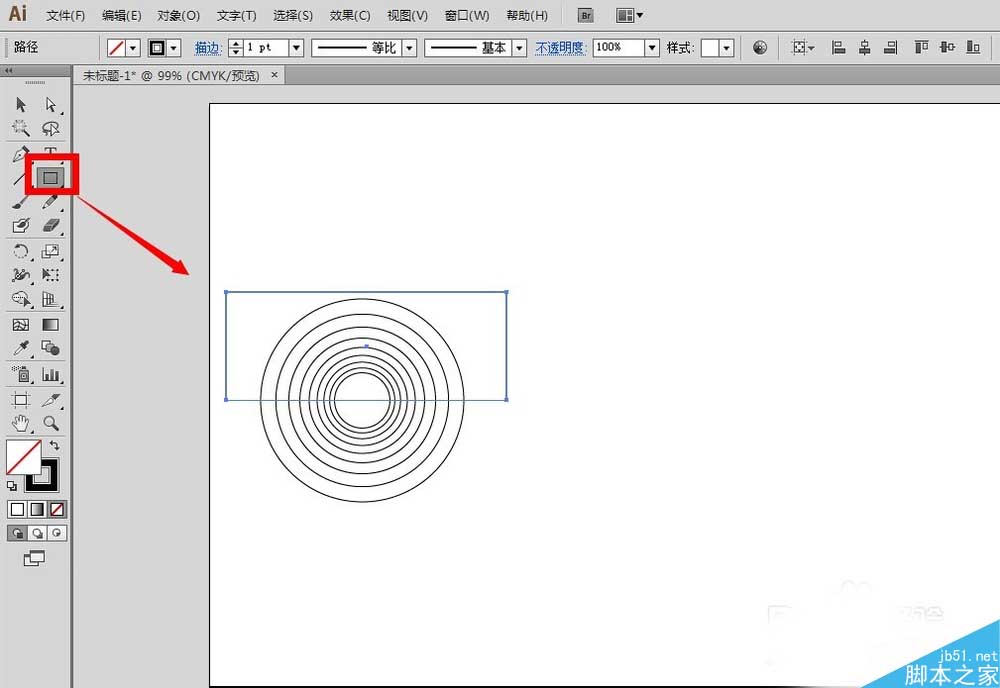Screen dimensions: 1000x688
Task: Select the Hand tool
Action: click(x=21, y=423)
